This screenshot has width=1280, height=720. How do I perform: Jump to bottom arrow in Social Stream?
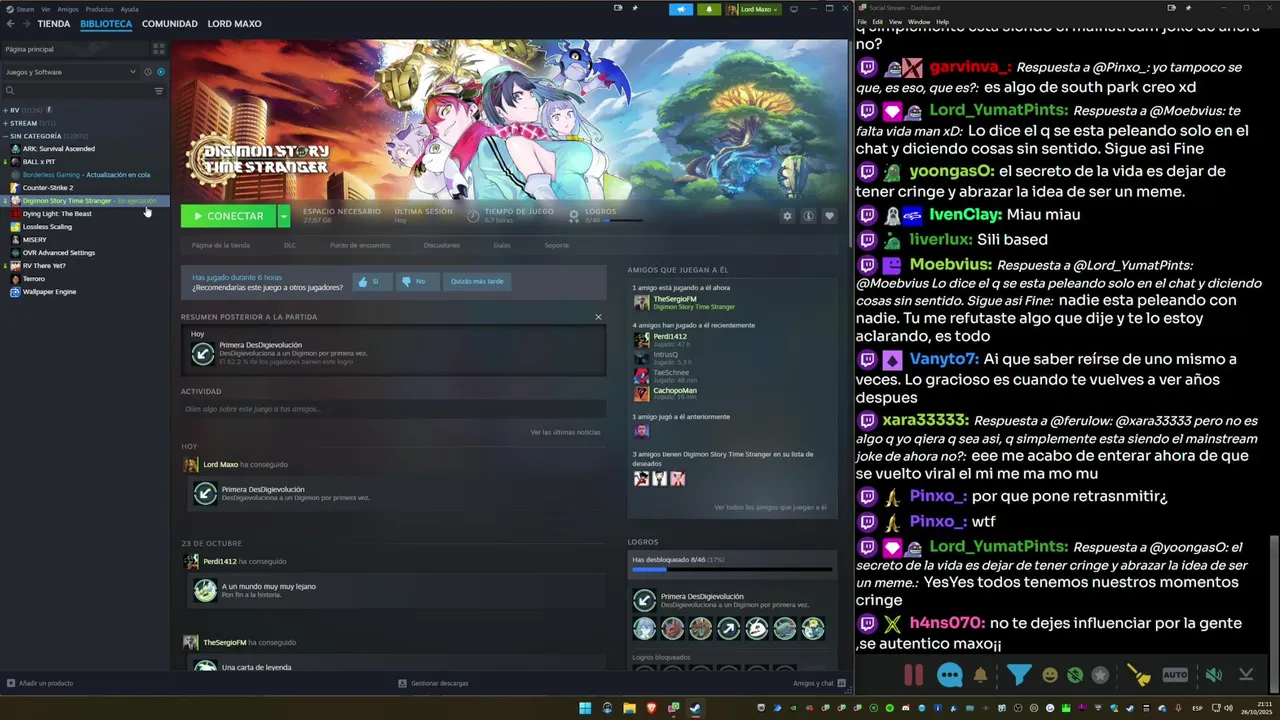(x=1246, y=675)
